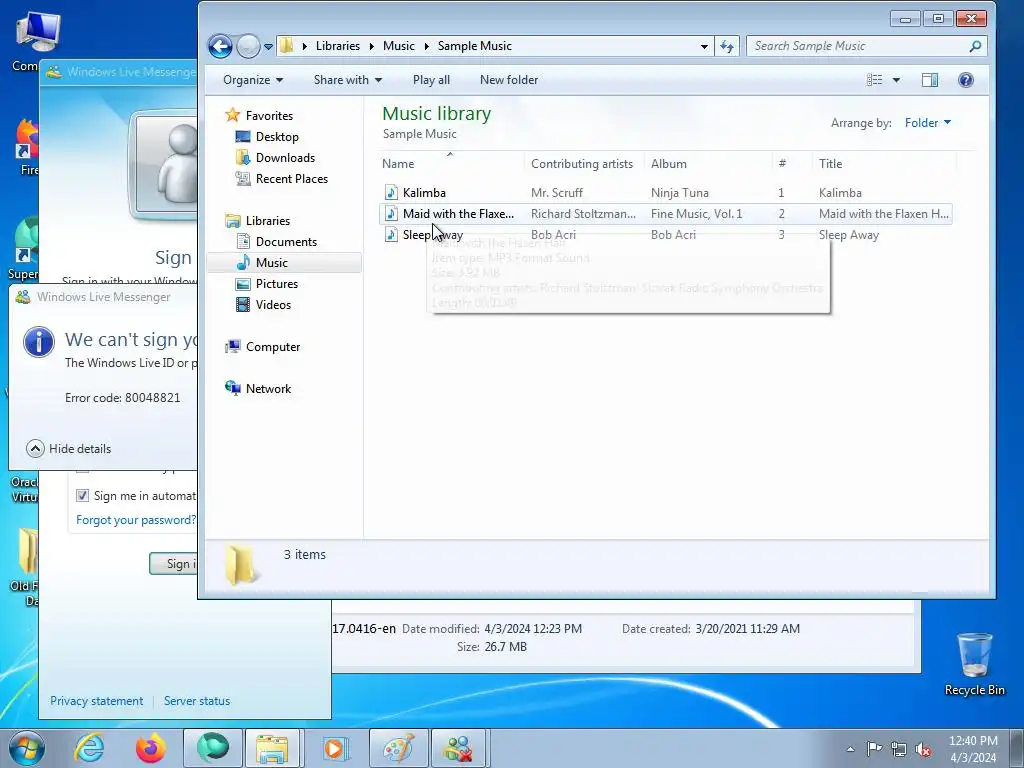Open Windows Media Player from taskbar
Screen dimensions: 1024x768
click(334, 748)
